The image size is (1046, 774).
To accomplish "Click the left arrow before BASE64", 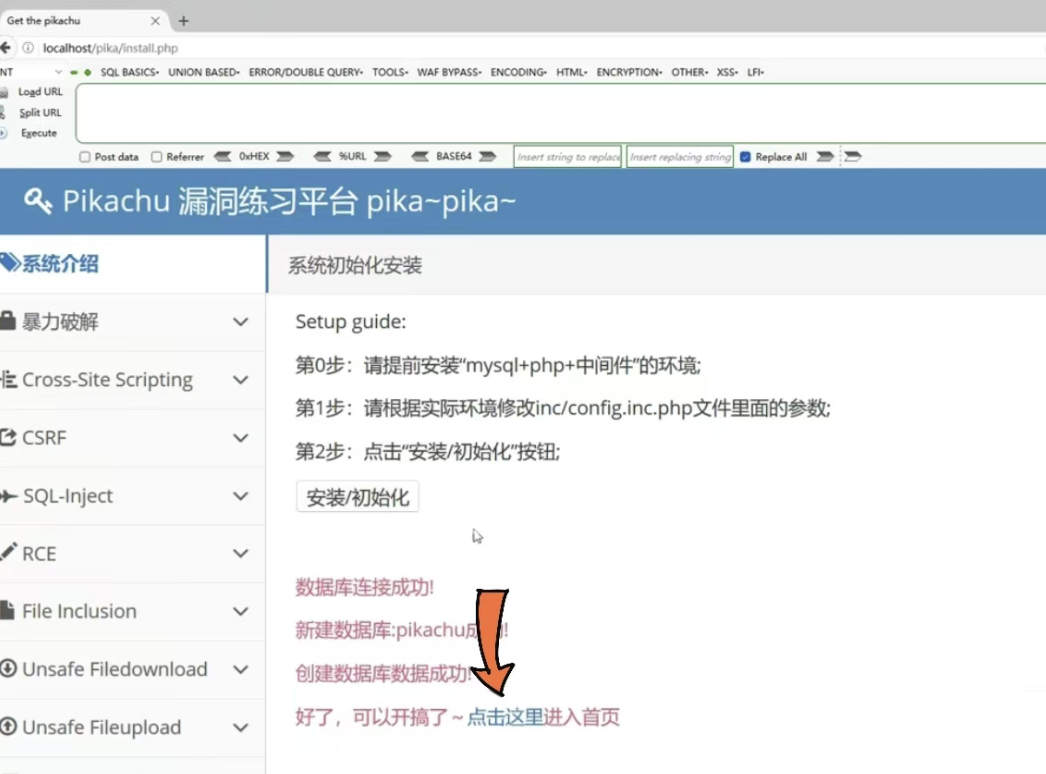I will coord(420,156).
